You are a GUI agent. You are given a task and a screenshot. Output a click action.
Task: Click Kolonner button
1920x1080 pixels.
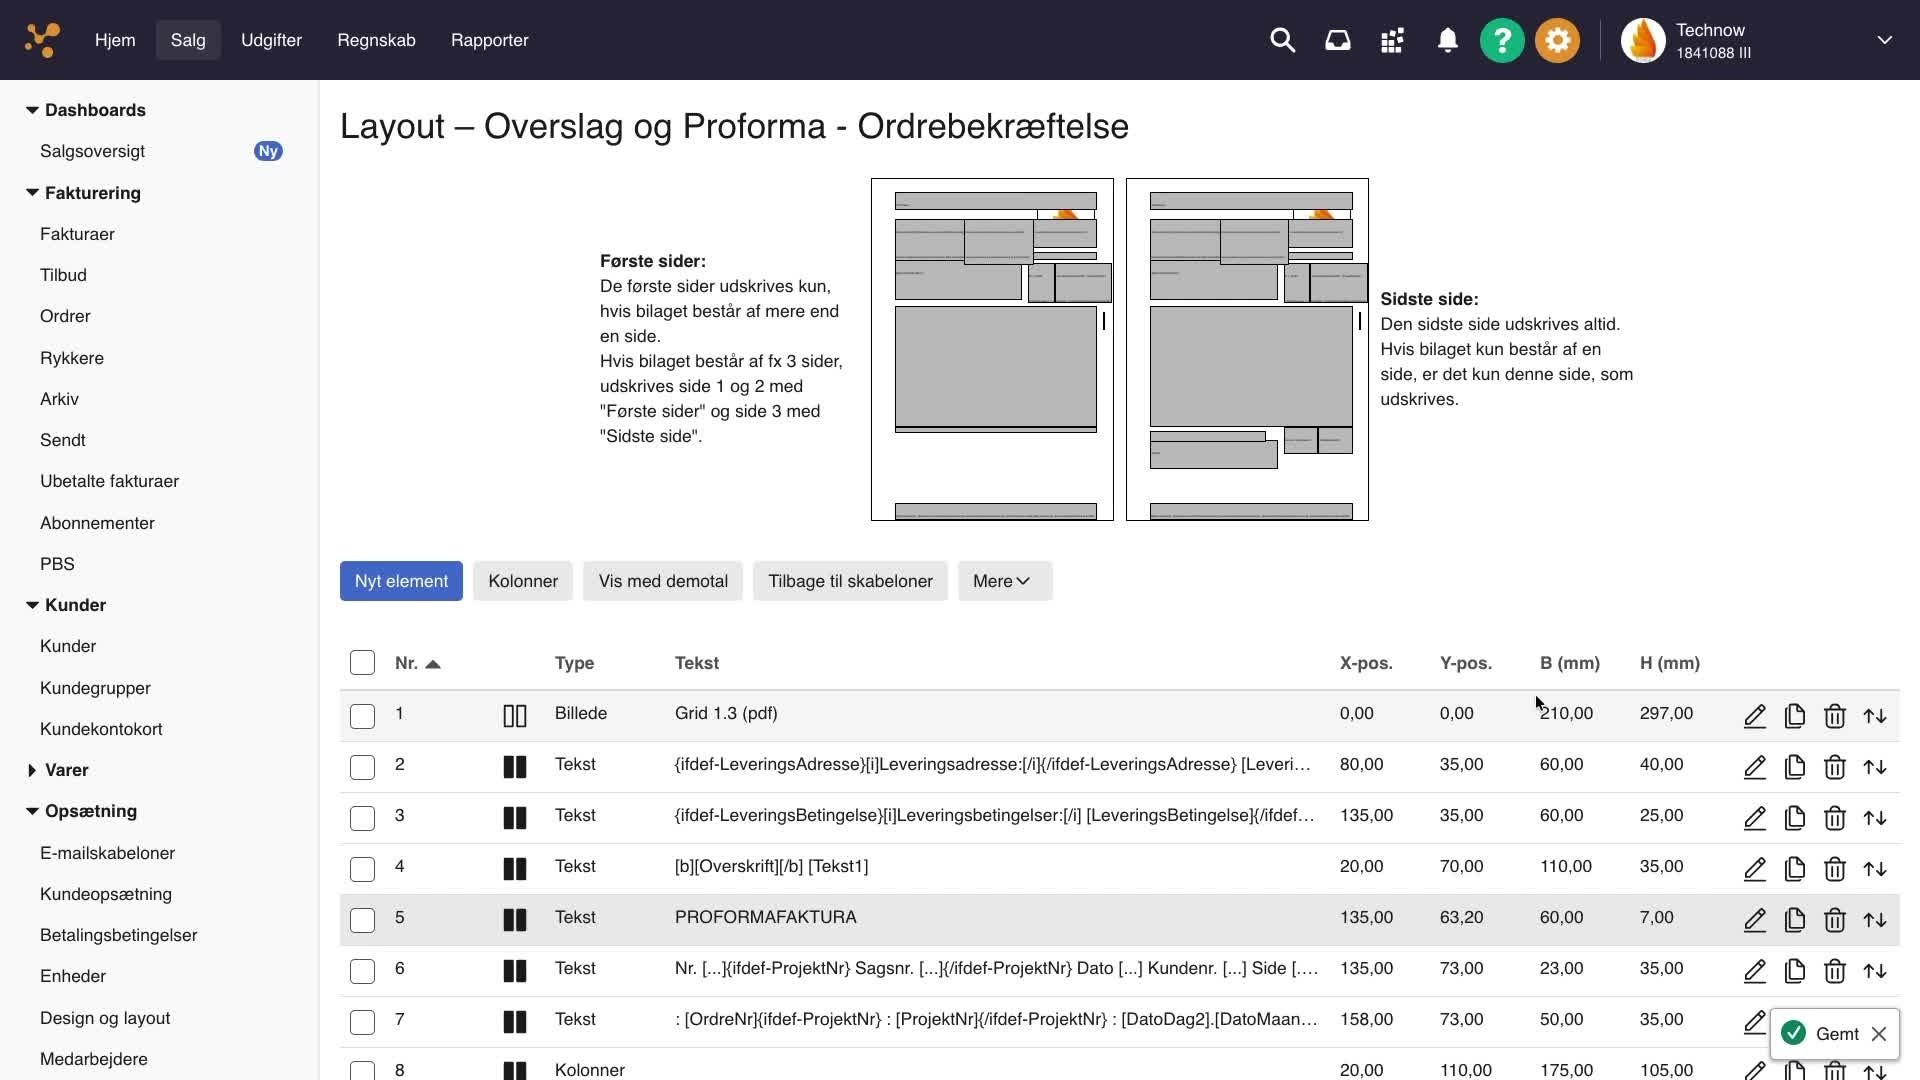coord(523,581)
